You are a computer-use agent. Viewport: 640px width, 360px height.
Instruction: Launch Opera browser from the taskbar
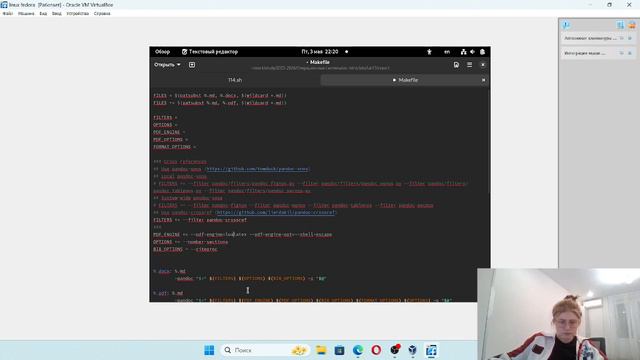click(376, 350)
